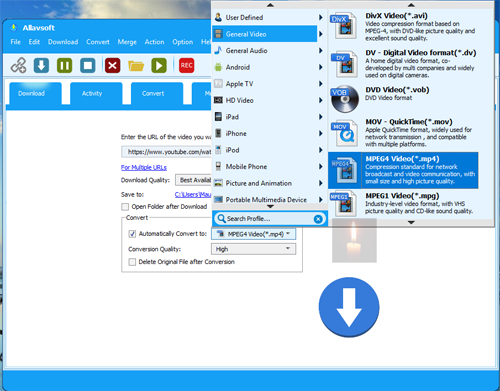Open the Conversion Quality dropdown
Viewport: 500px width, 391px height.
point(253,249)
